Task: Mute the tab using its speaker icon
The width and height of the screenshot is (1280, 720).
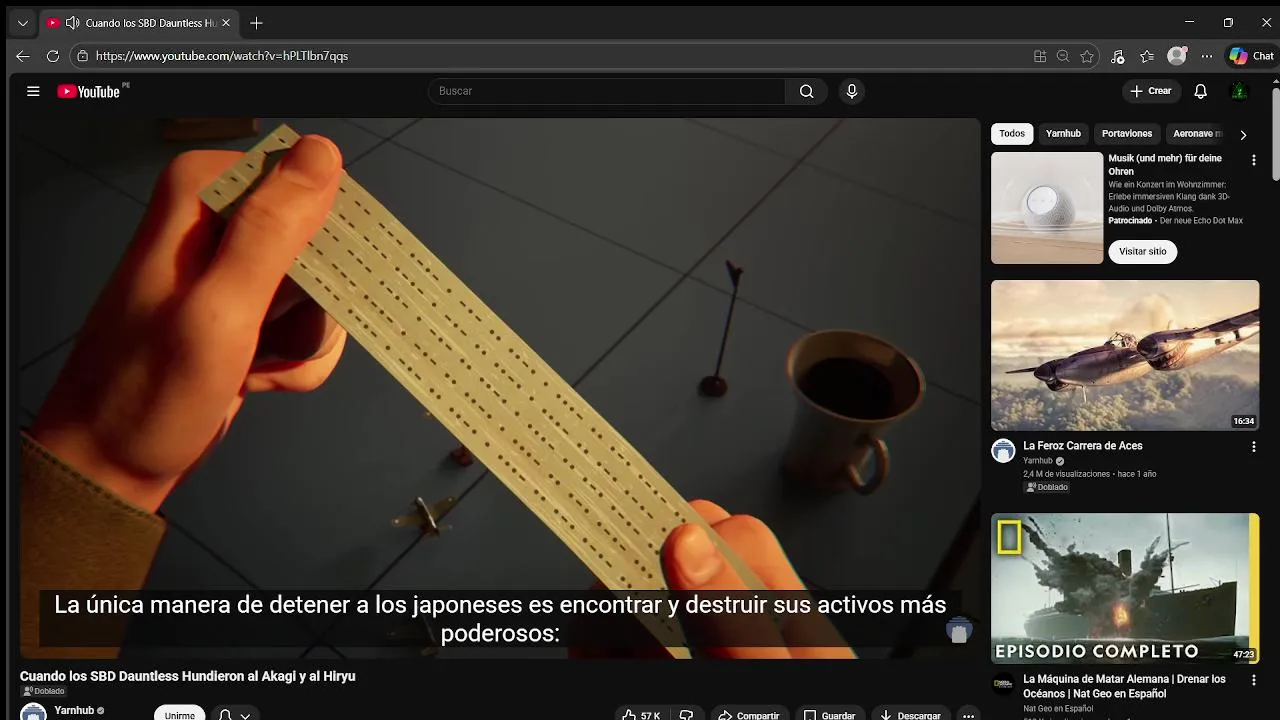Action: (x=72, y=23)
